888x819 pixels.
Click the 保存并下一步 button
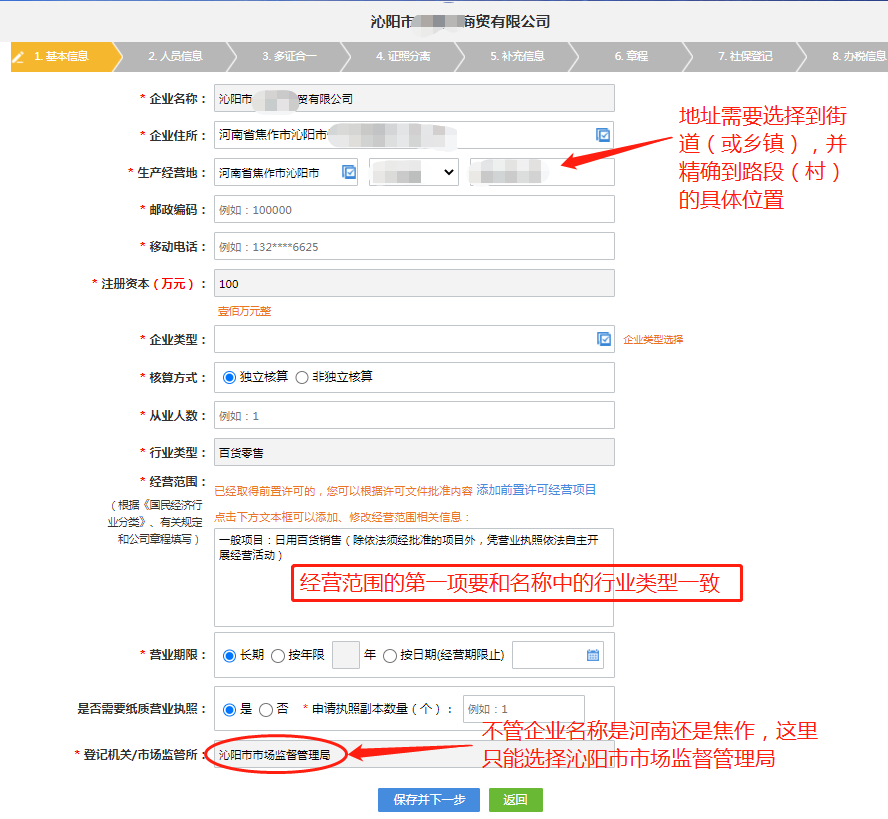coord(428,799)
